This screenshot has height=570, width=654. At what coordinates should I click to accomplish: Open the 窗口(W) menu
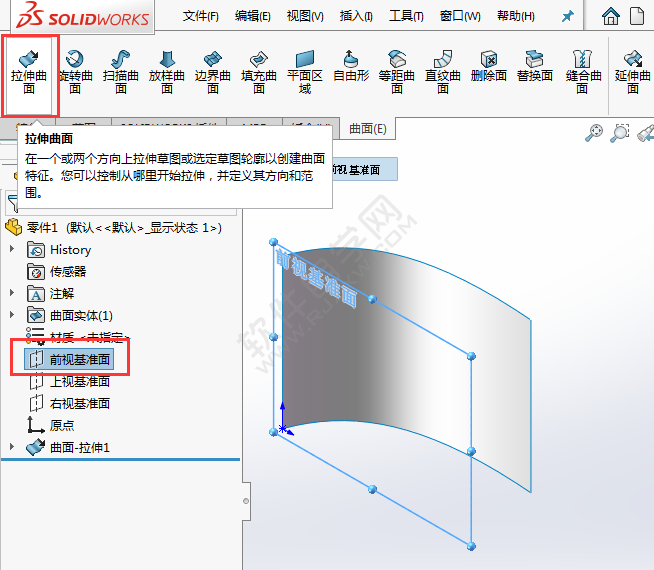460,16
